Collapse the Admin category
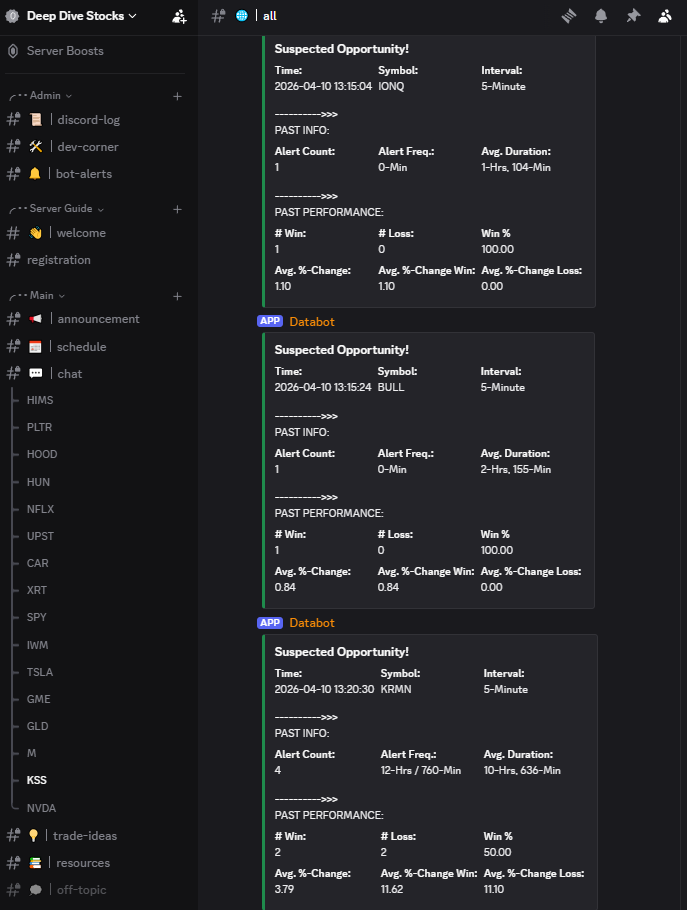 pyautogui.click(x=45, y=96)
